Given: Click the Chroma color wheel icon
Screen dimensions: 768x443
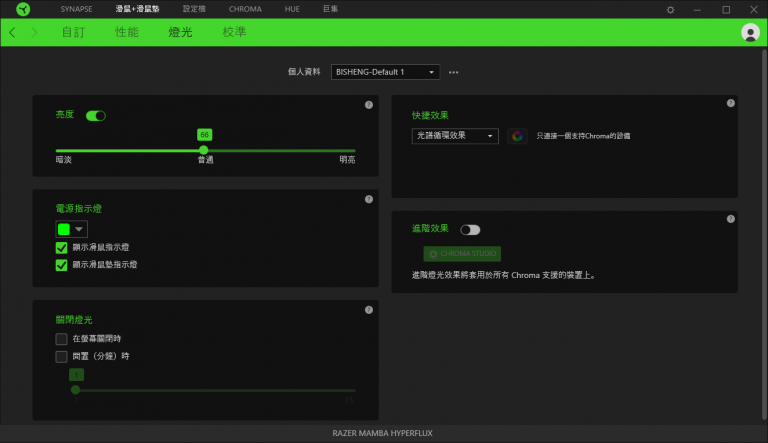Looking at the screenshot, I should pos(517,136).
